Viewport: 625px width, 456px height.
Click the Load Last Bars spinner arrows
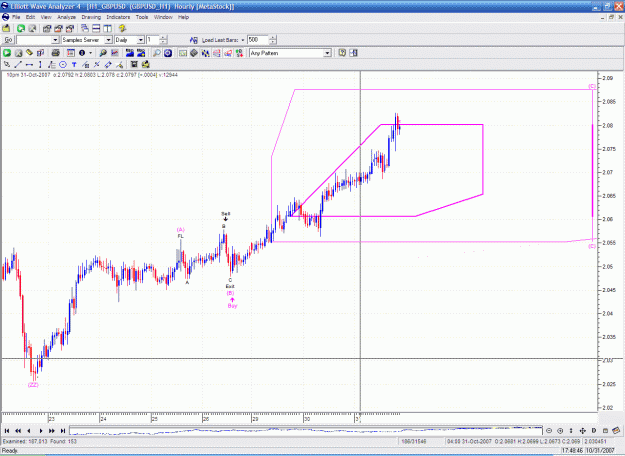click(x=273, y=40)
